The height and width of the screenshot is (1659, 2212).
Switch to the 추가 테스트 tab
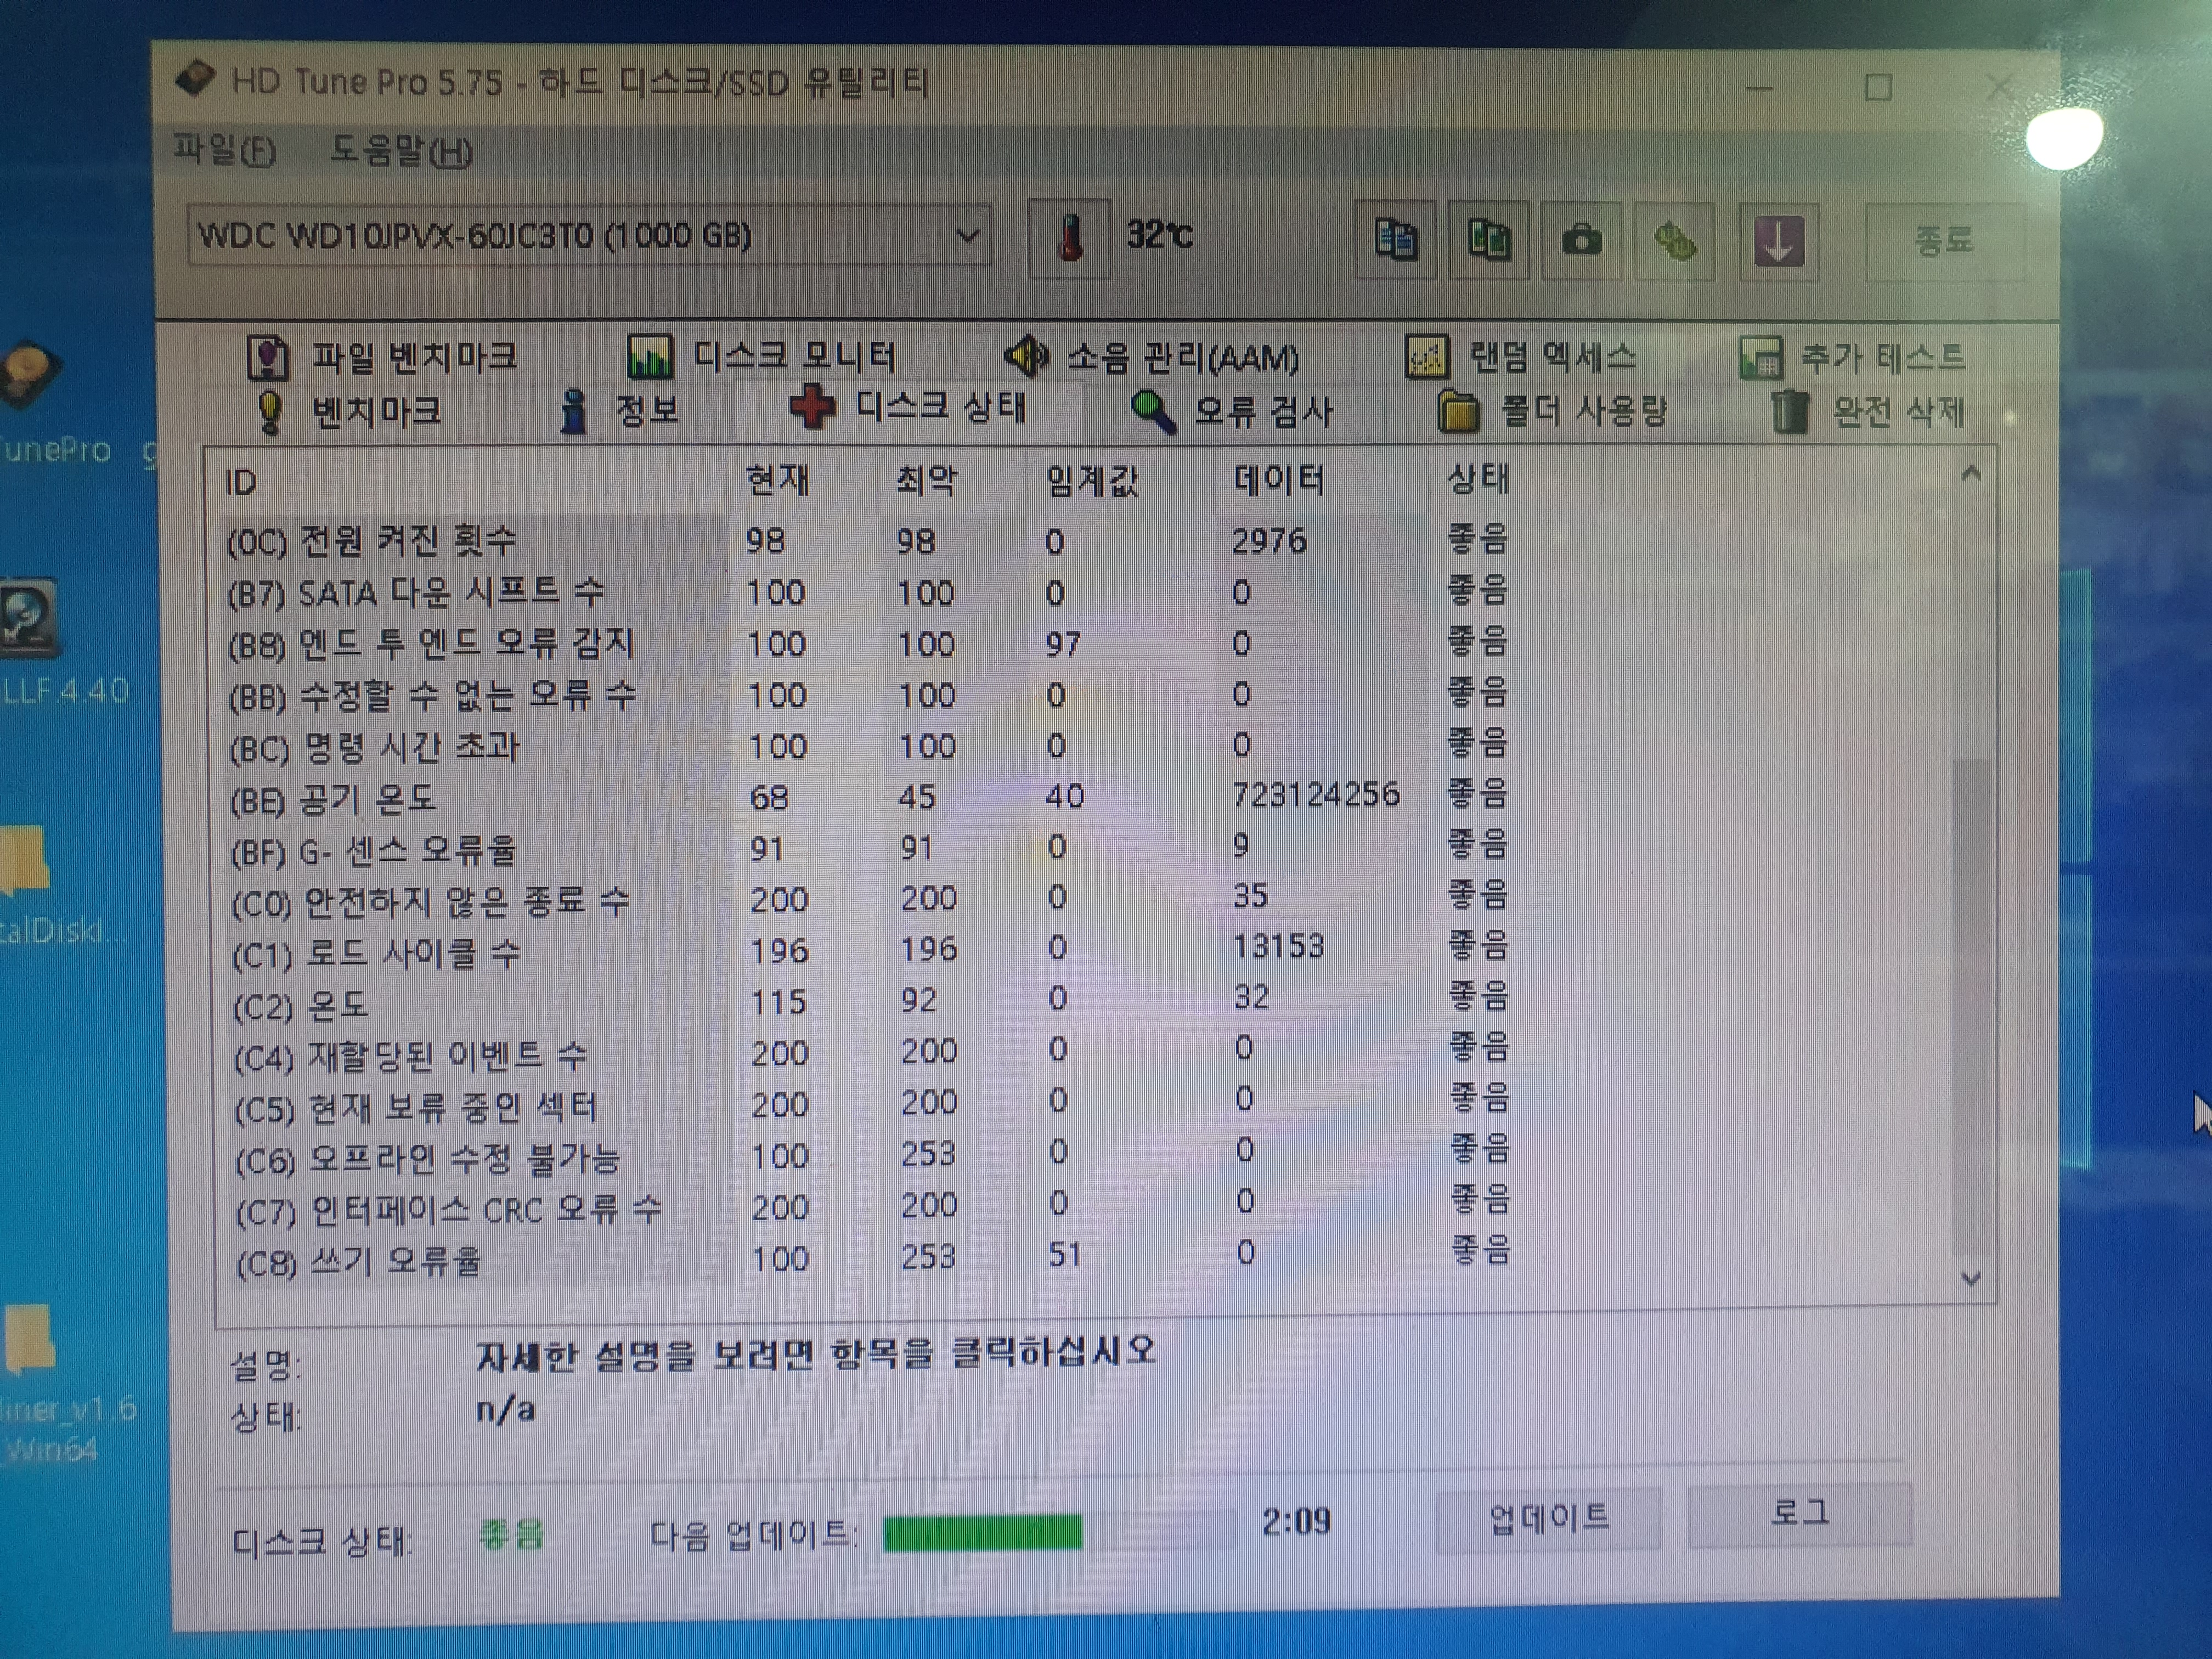click(x=1853, y=358)
